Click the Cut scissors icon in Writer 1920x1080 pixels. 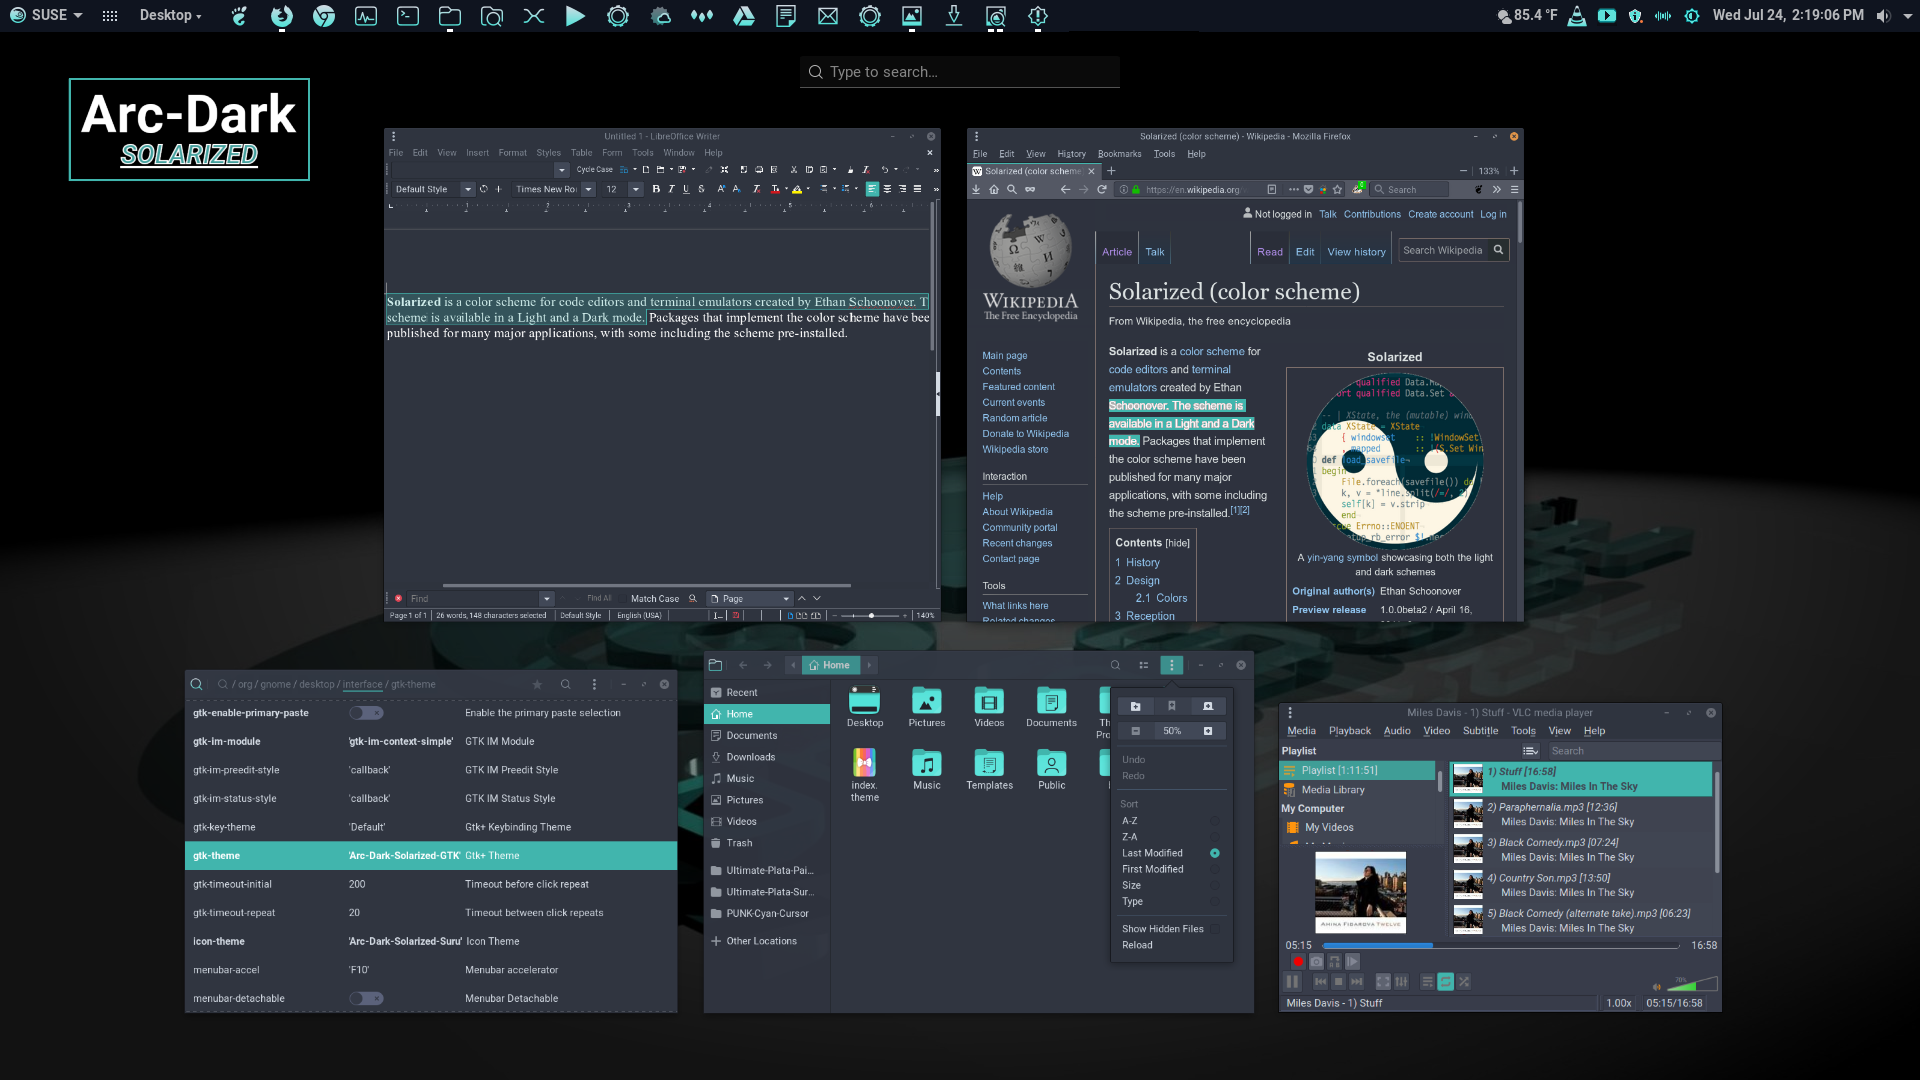[794, 170]
